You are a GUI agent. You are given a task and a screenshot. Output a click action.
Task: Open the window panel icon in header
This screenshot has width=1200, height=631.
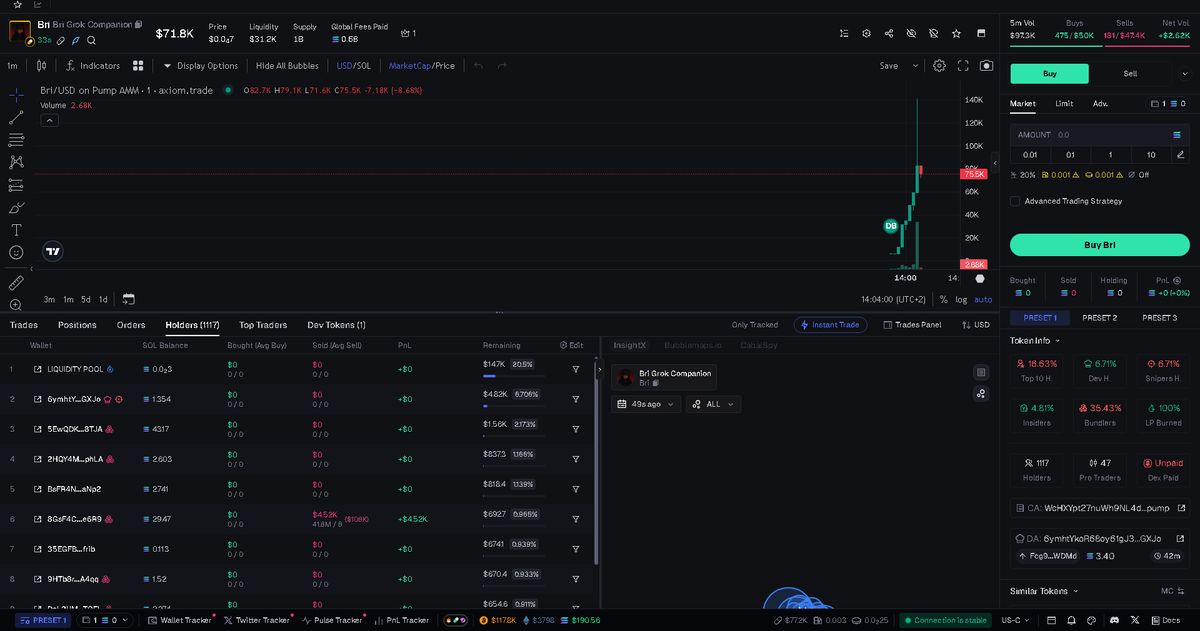coord(979,33)
